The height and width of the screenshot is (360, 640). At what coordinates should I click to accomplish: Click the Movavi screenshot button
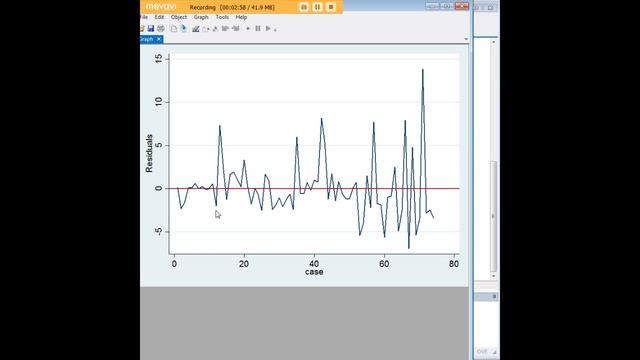coord(304,7)
